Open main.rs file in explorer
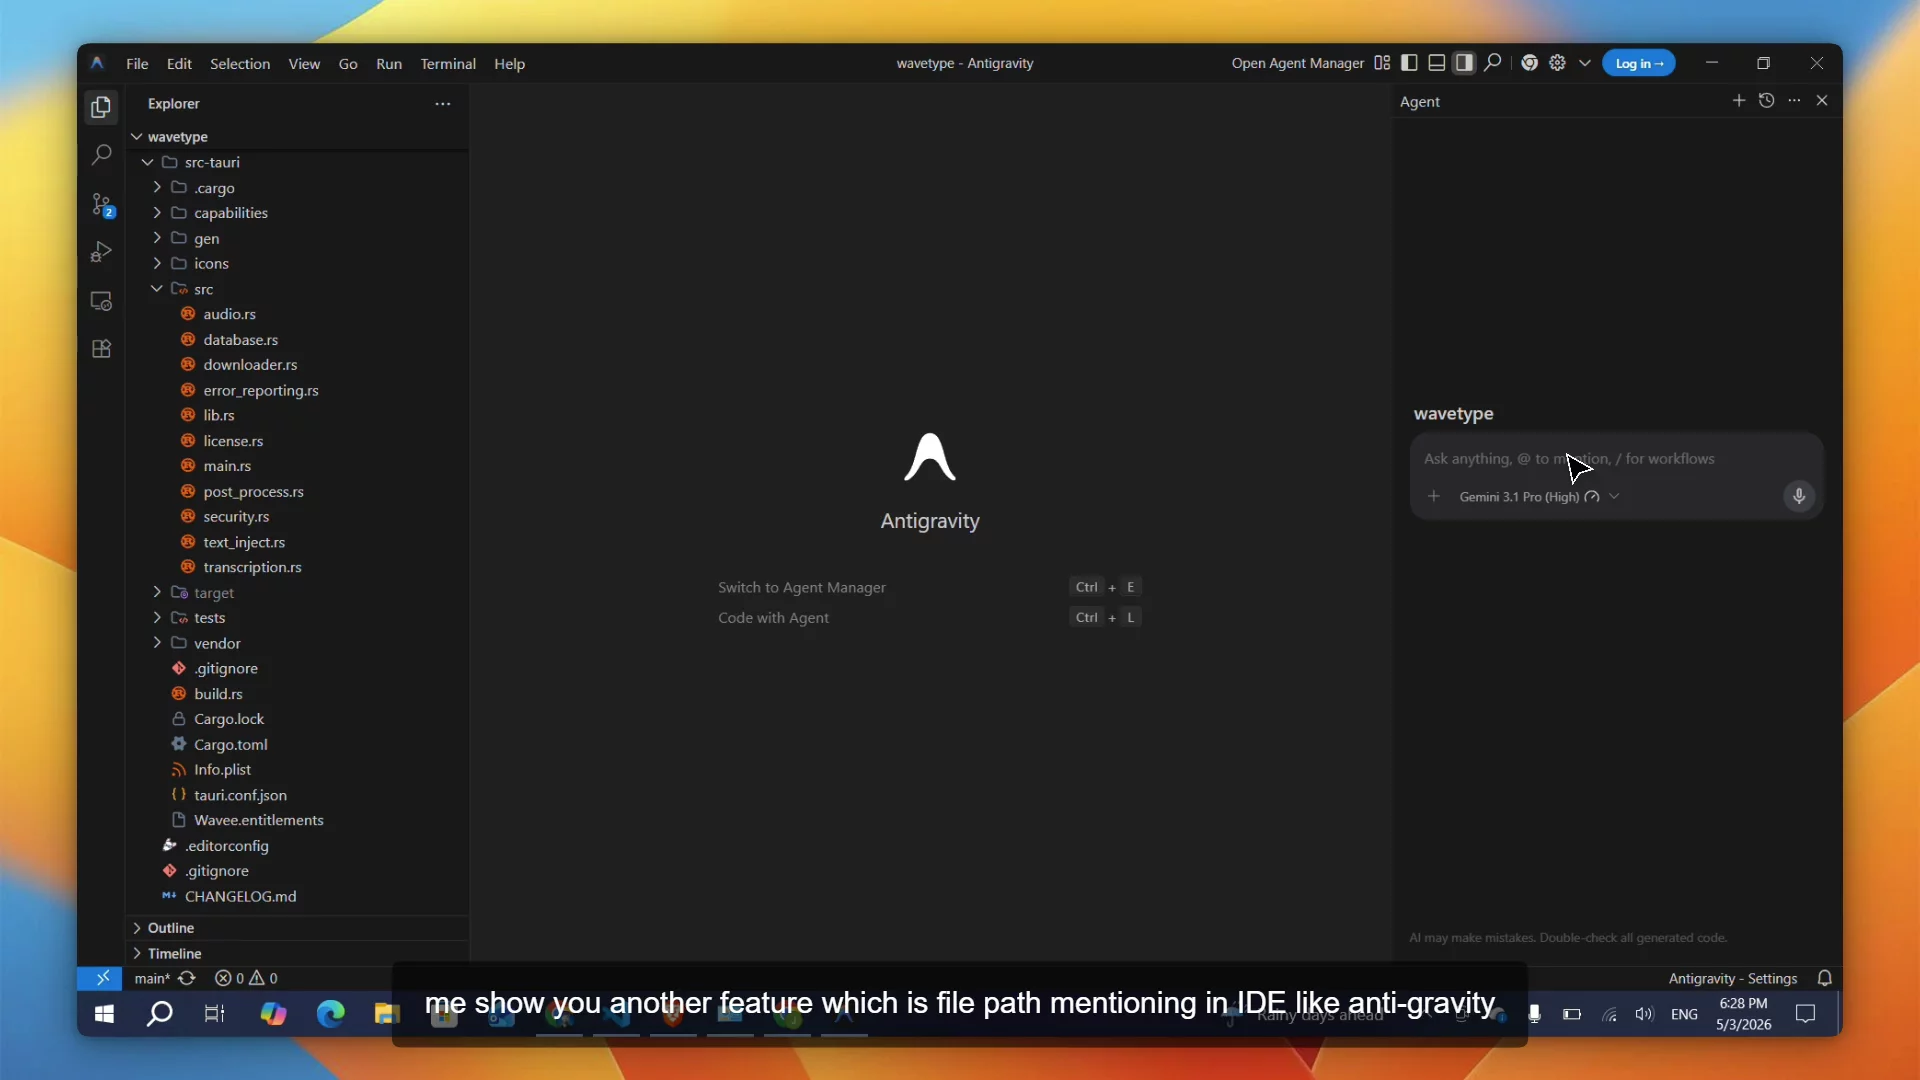 click(227, 466)
